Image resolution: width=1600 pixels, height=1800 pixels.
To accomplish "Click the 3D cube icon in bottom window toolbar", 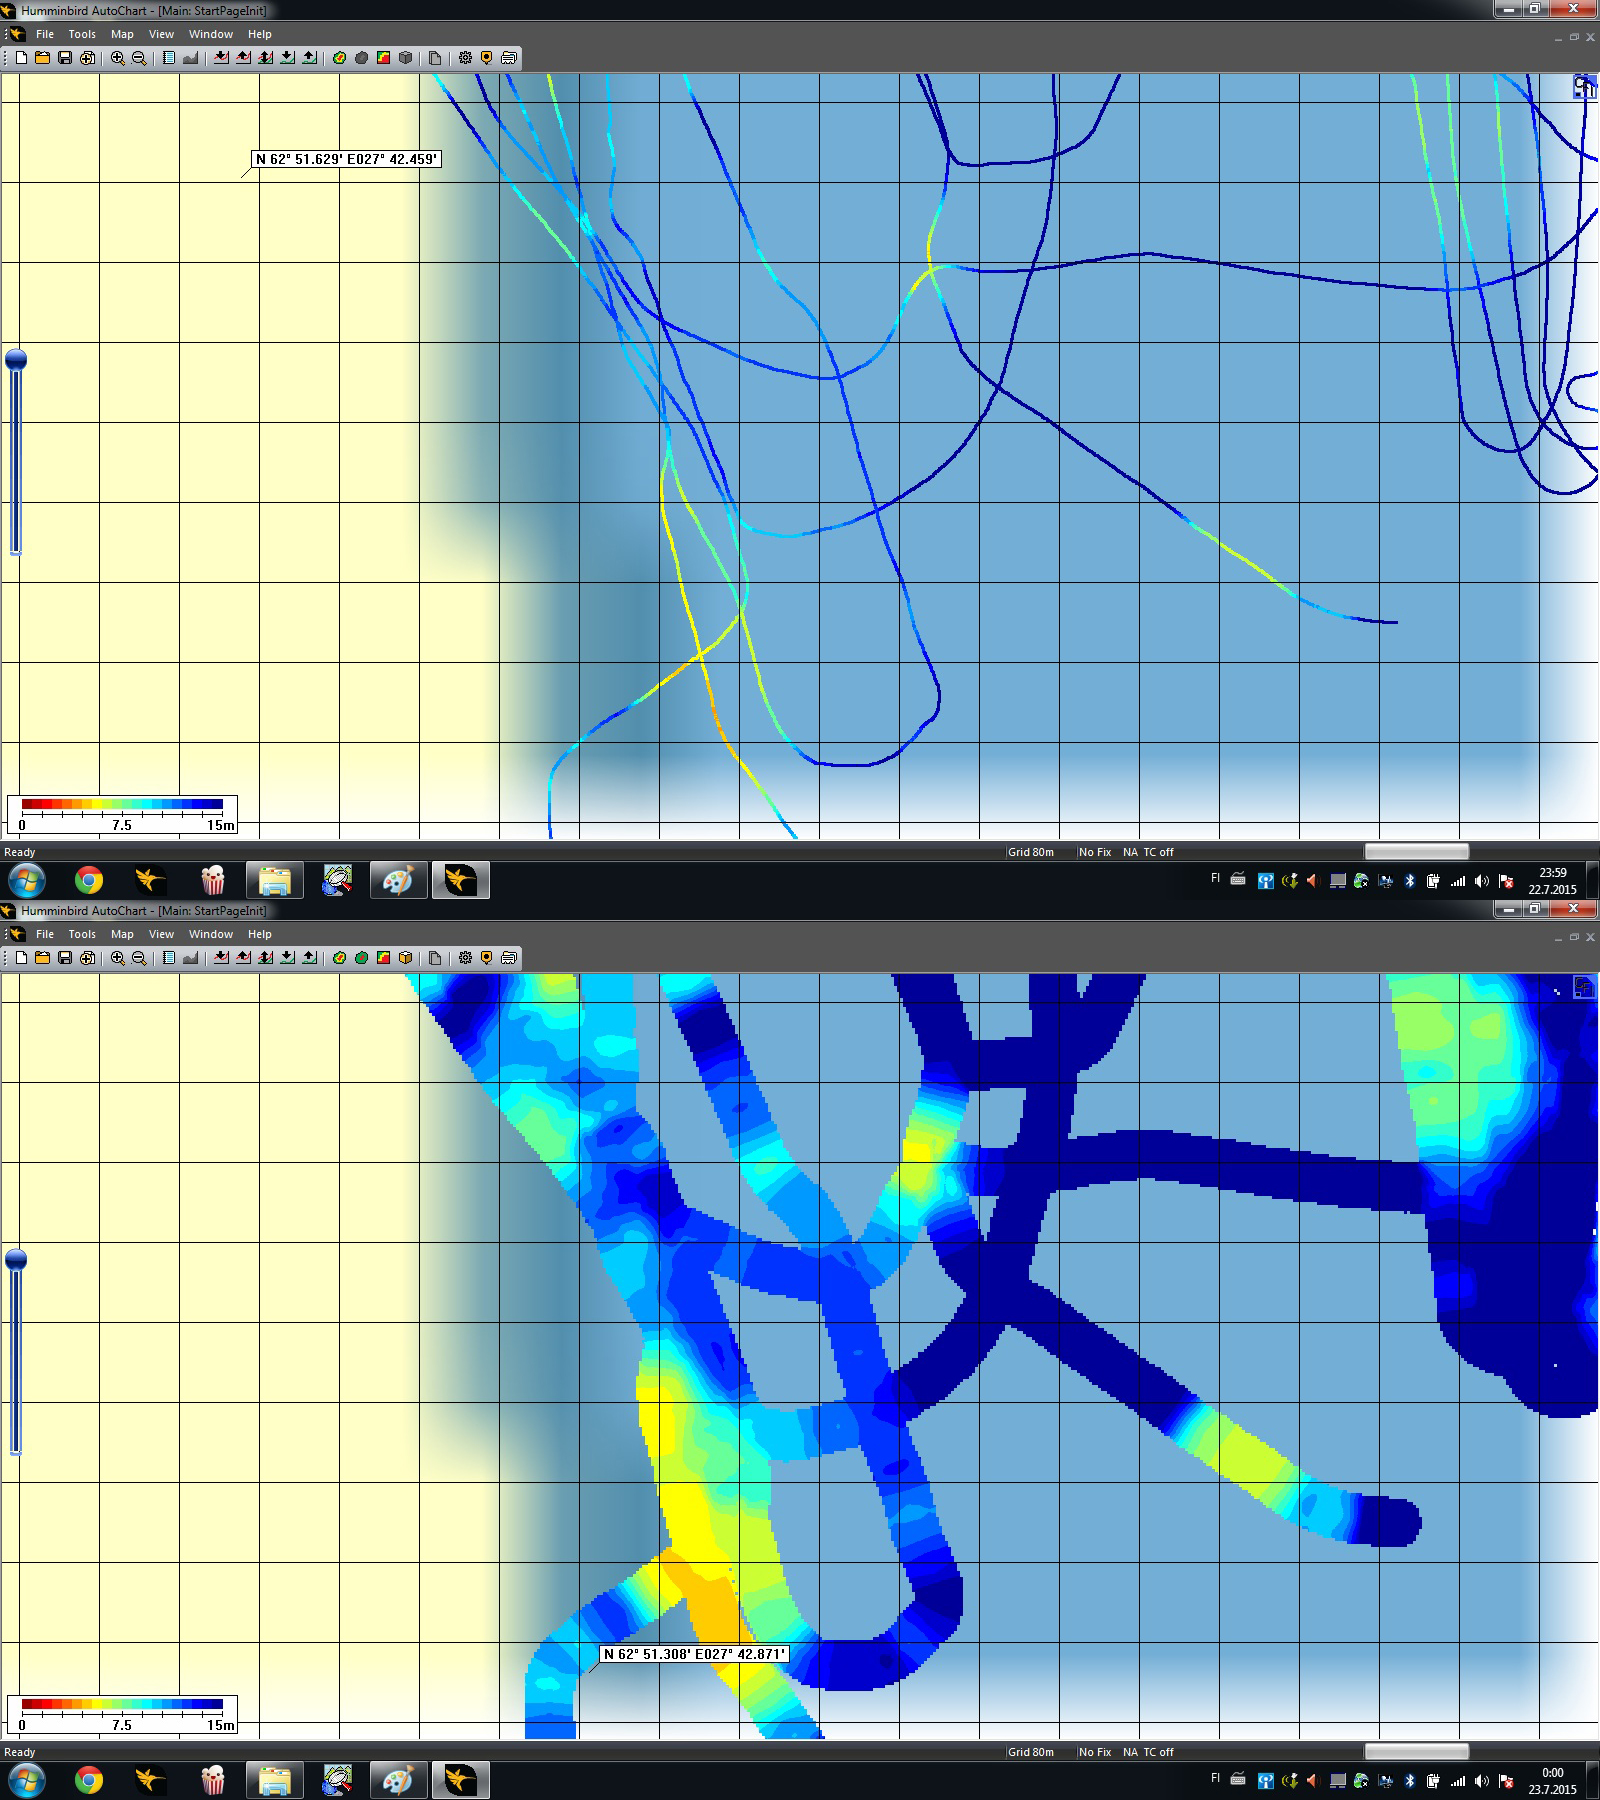I will tap(405, 958).
